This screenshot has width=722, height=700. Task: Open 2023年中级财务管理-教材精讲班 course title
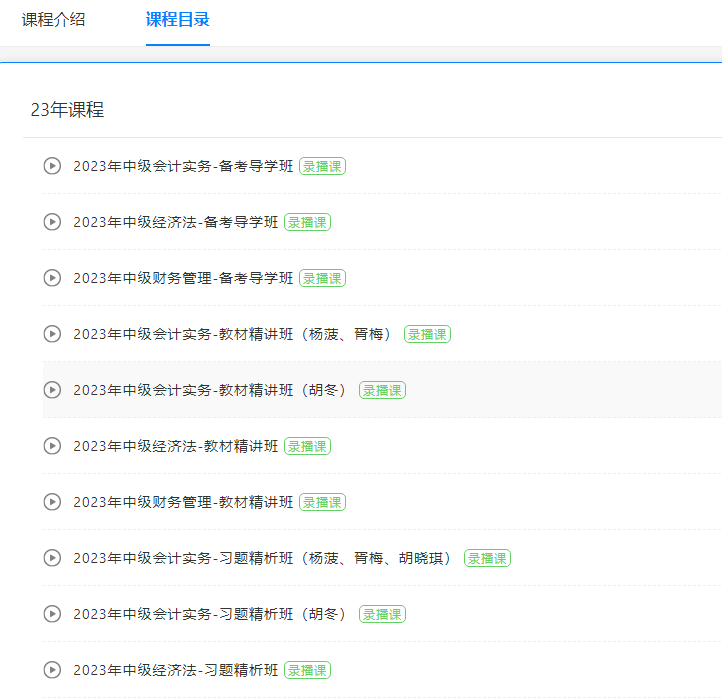point(183,502)
